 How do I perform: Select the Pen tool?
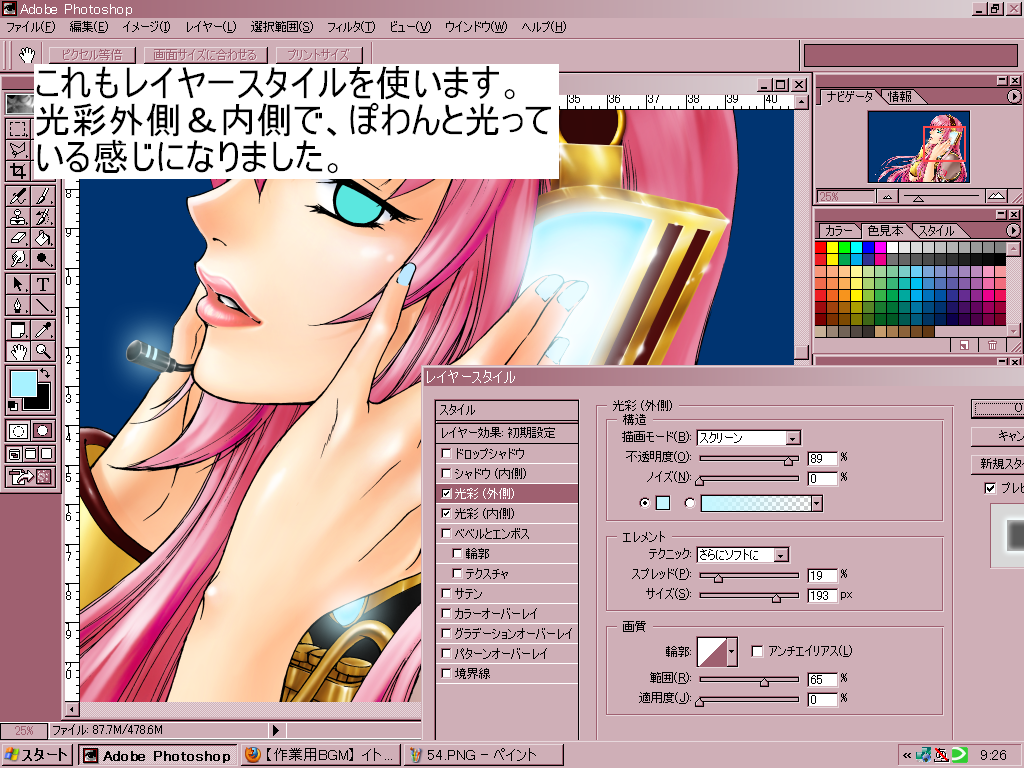coord(18,306)
